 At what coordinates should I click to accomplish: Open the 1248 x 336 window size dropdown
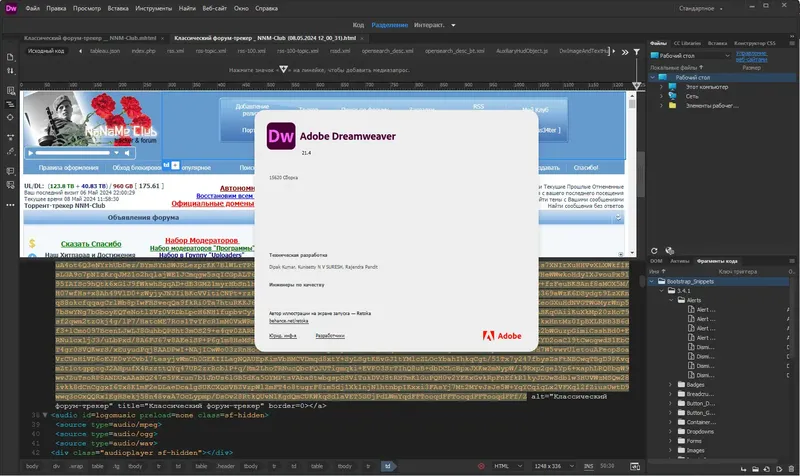click(554, 466)
